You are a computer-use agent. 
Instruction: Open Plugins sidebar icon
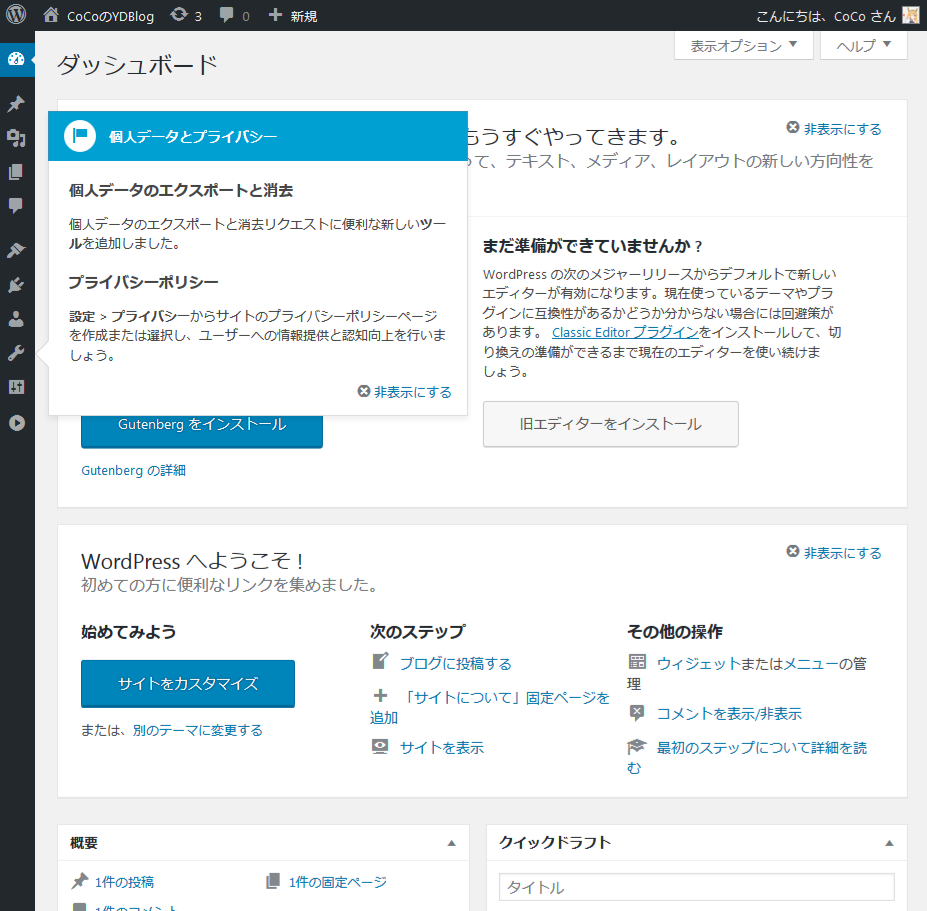pos(17,285)
